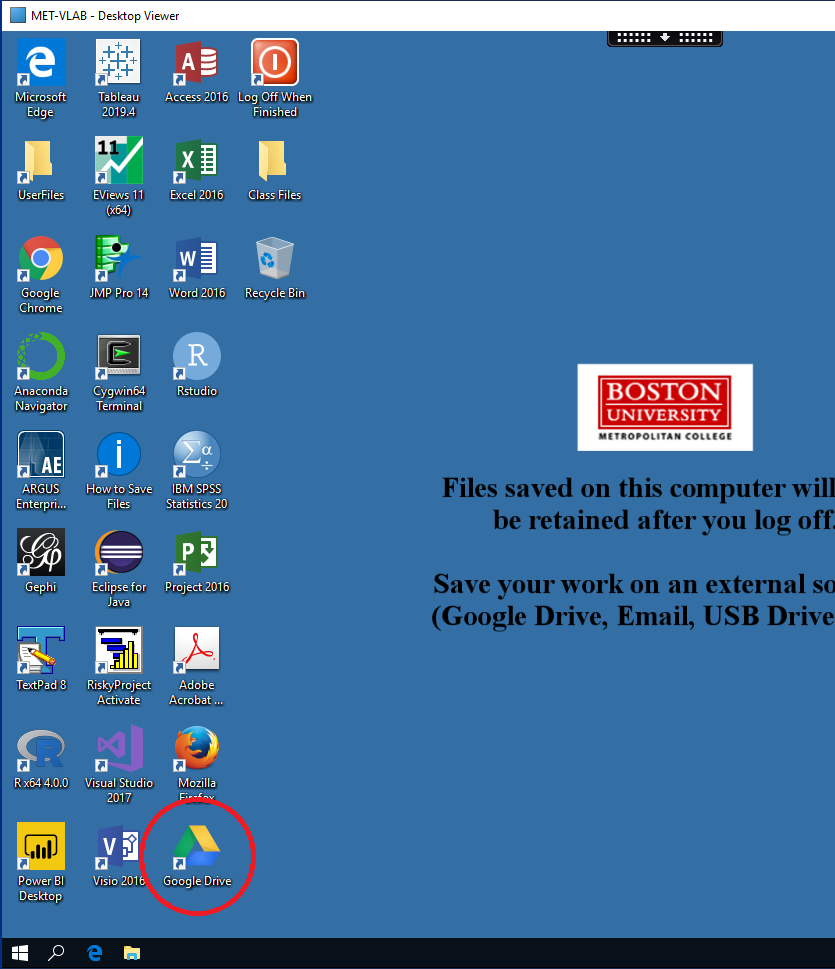Viewport: 835px width, 969px height.
Task: Click the RStudio desktop shortcut
Action: pyautogui.click(x=197, y=358)
